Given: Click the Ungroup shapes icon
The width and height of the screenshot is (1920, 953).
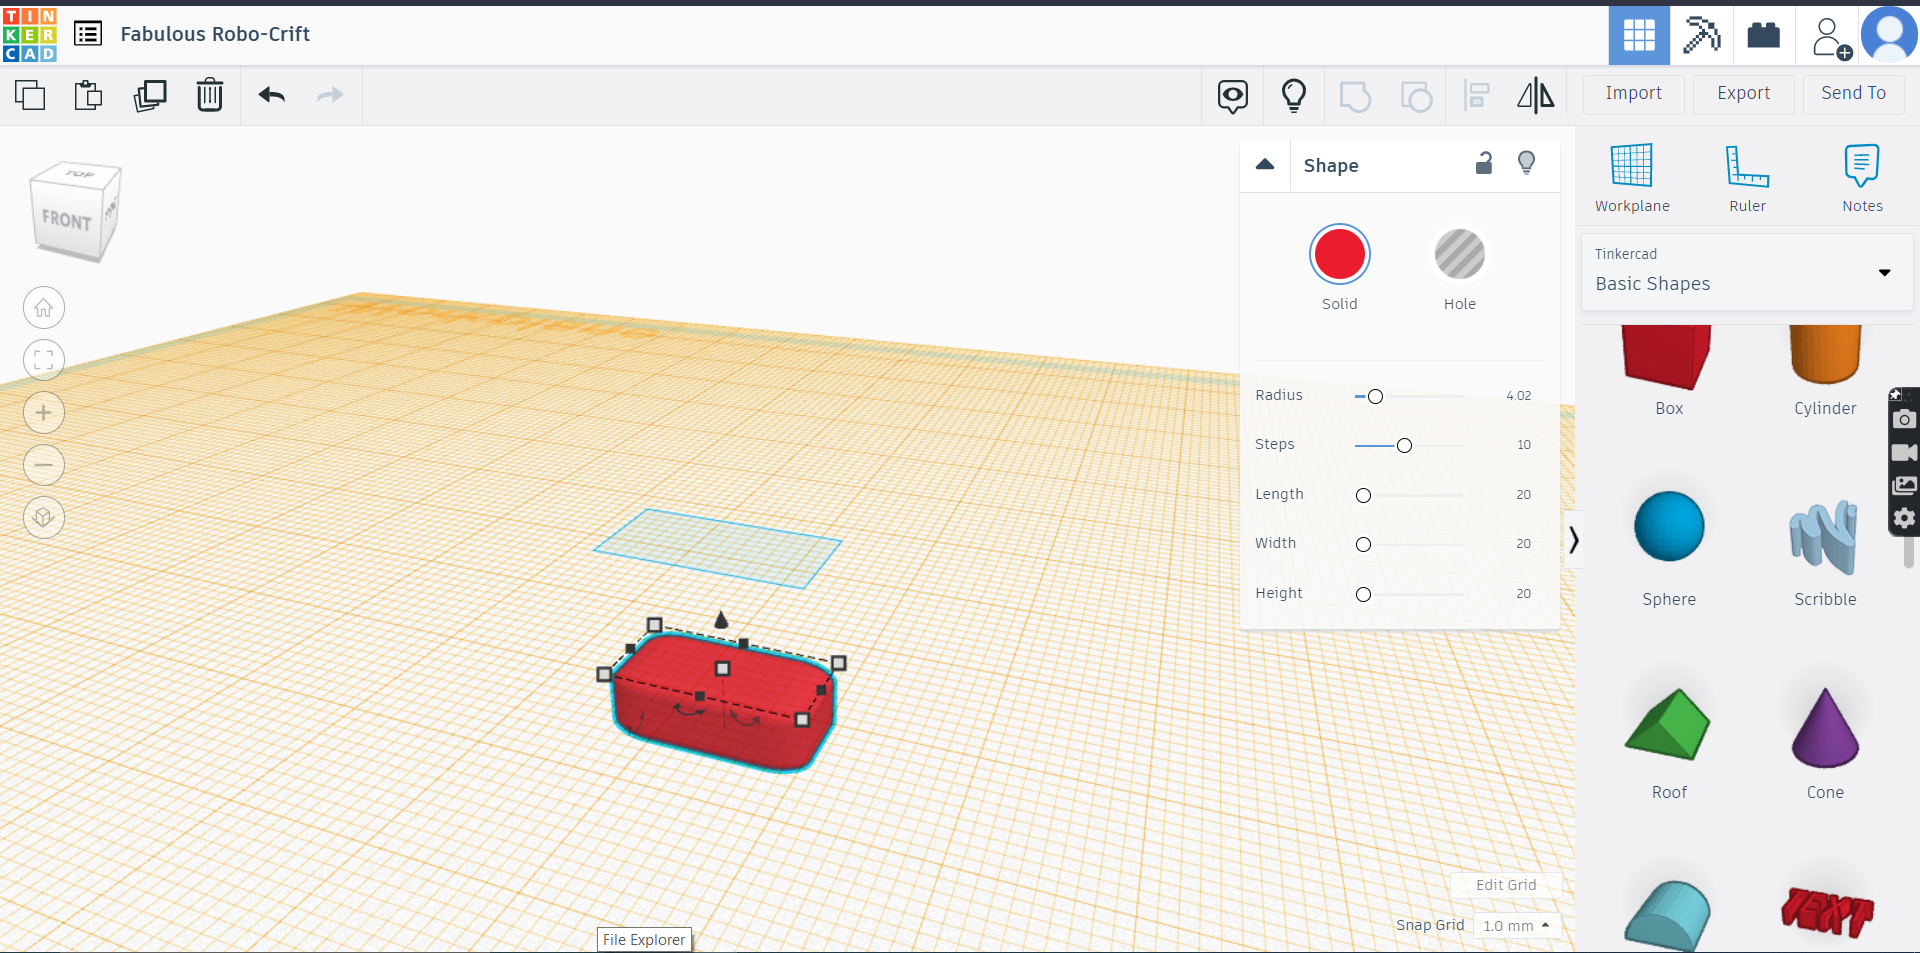Looking at the screenshot, I should 1416,96.
